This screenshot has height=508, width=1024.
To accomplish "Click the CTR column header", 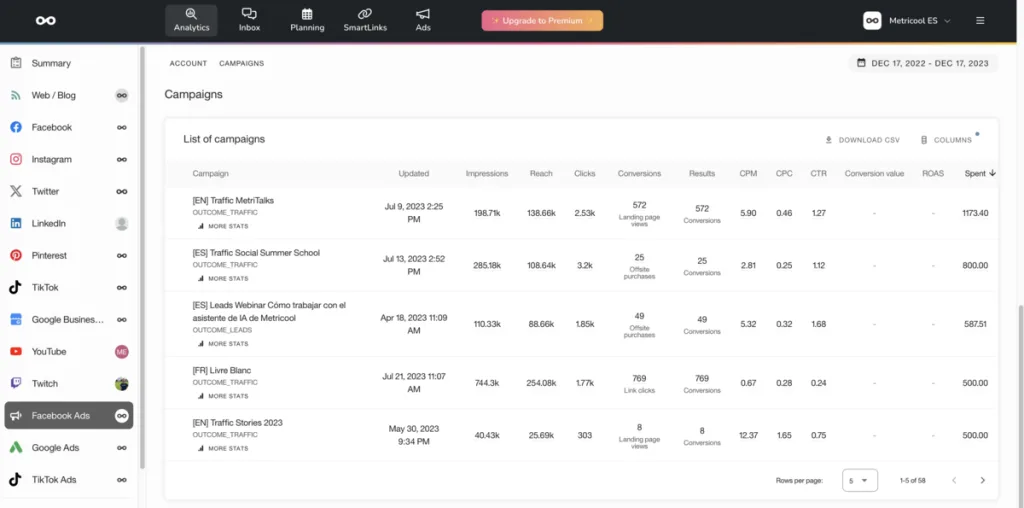I will [x=819, y=173].
